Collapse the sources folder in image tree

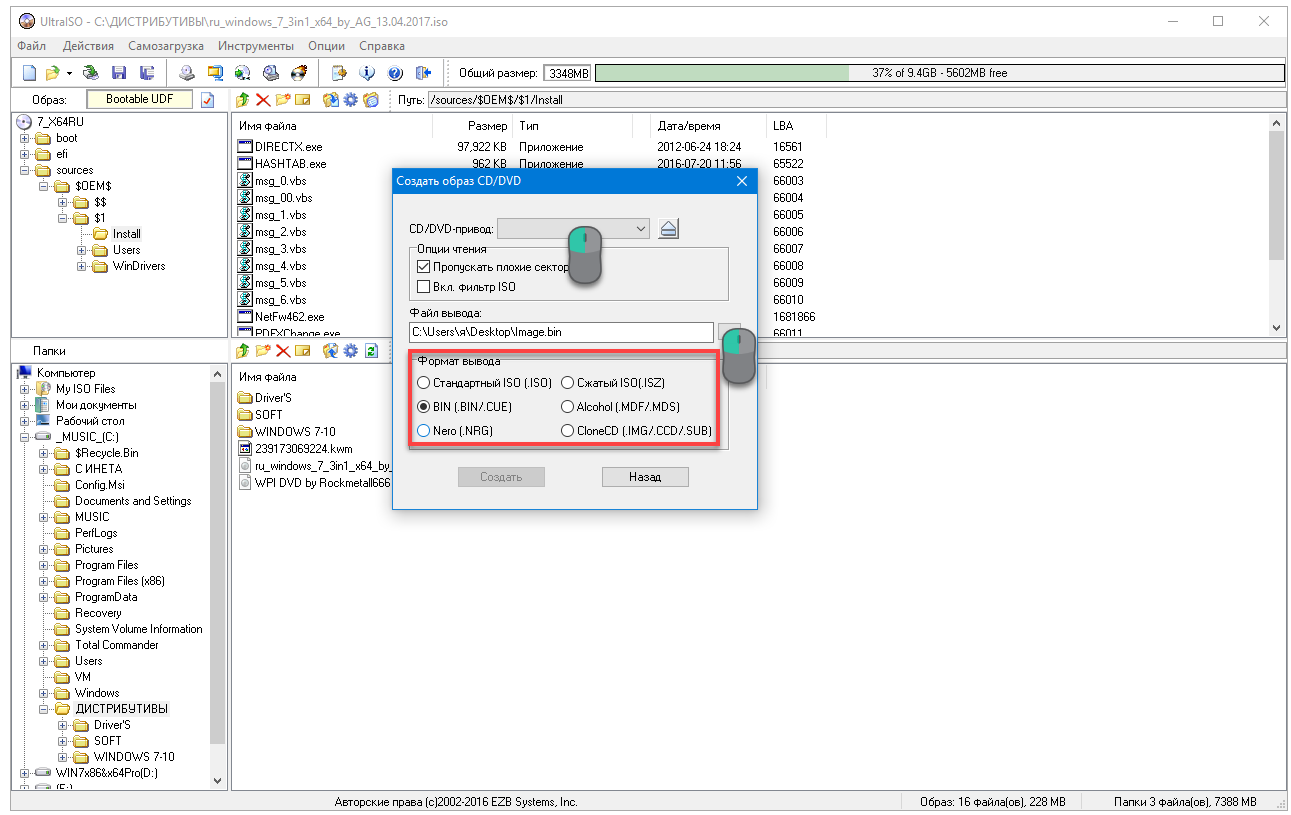pos(25,170)
